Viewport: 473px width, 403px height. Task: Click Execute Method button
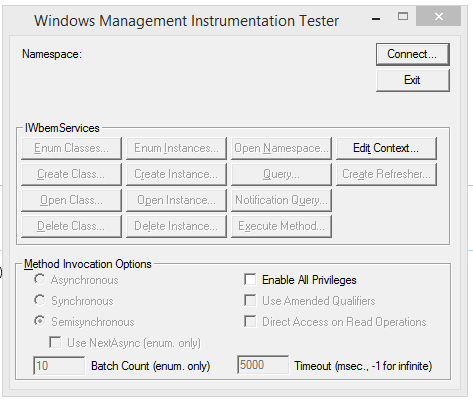tap(281, 226)
